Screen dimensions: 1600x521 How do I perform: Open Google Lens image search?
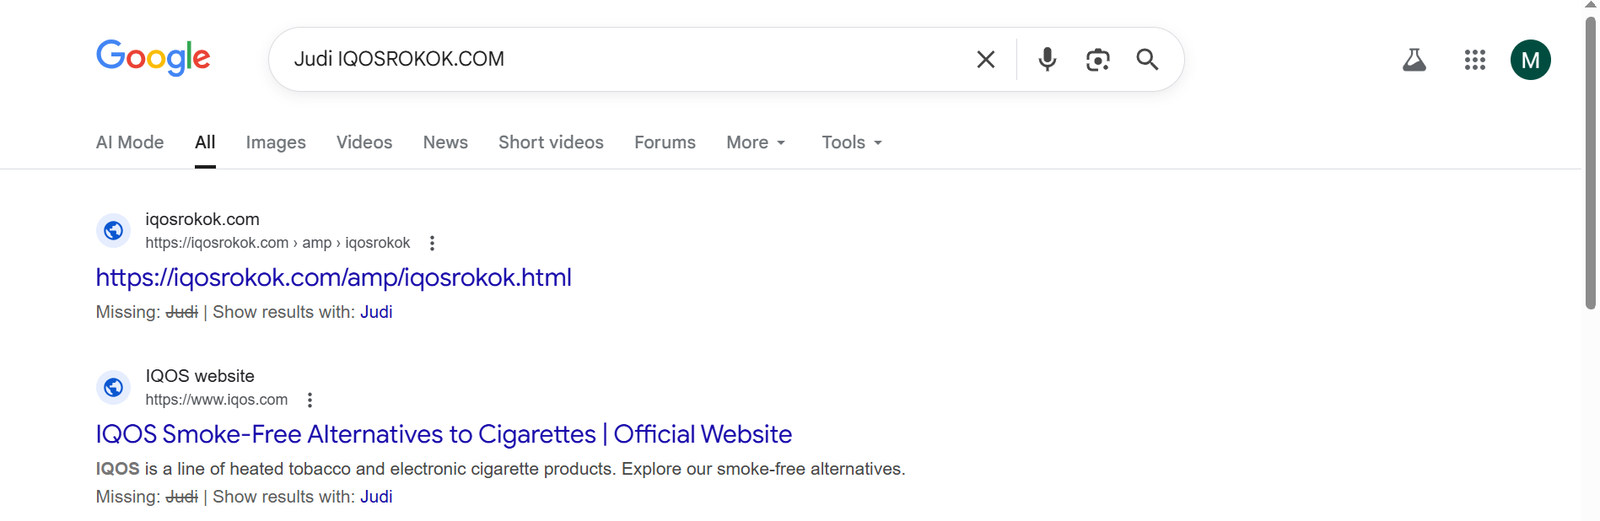(x=1097, y=60)
